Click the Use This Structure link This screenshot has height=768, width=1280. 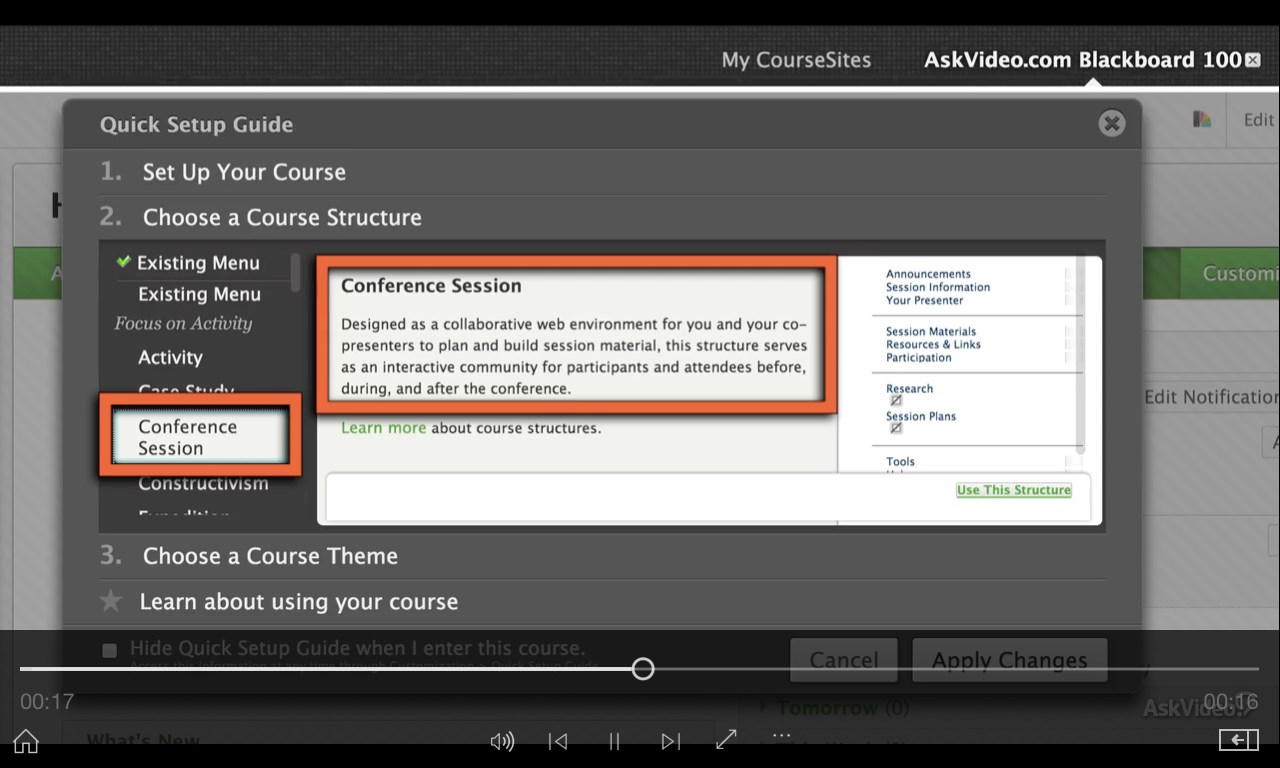pyautogui.click(x=1013, y=490)
